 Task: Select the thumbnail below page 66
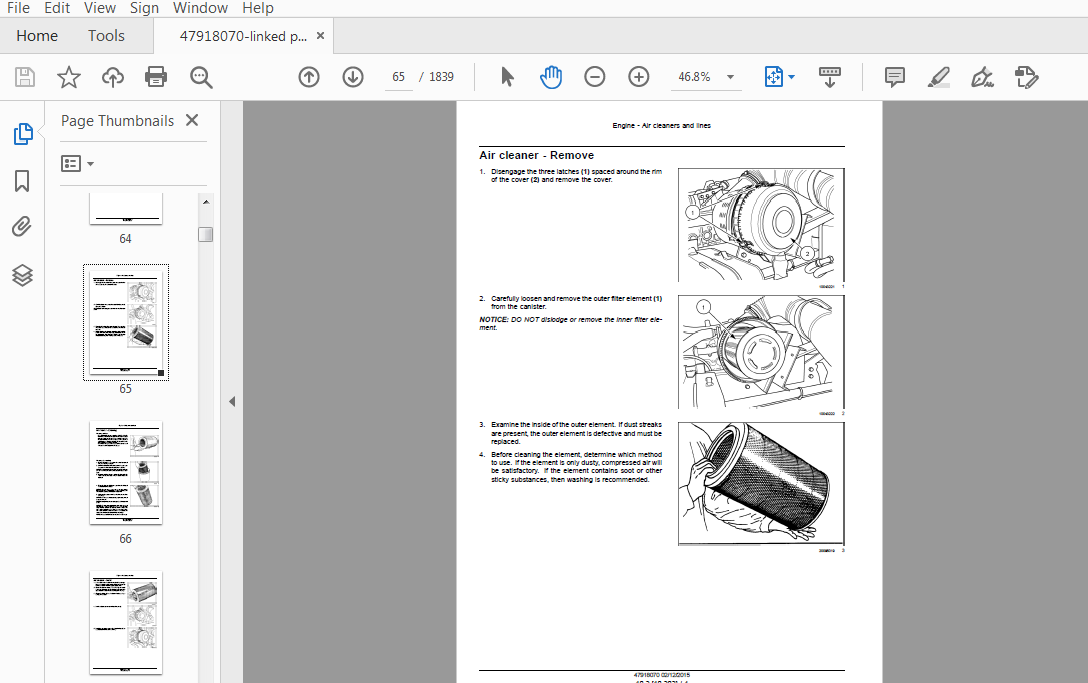pos(126,623)
